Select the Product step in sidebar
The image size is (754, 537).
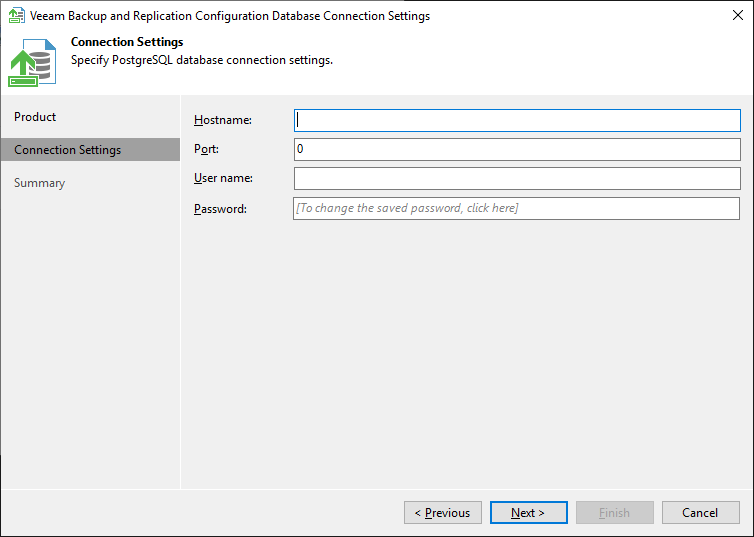pyautogui.click(x=90, y=117)
